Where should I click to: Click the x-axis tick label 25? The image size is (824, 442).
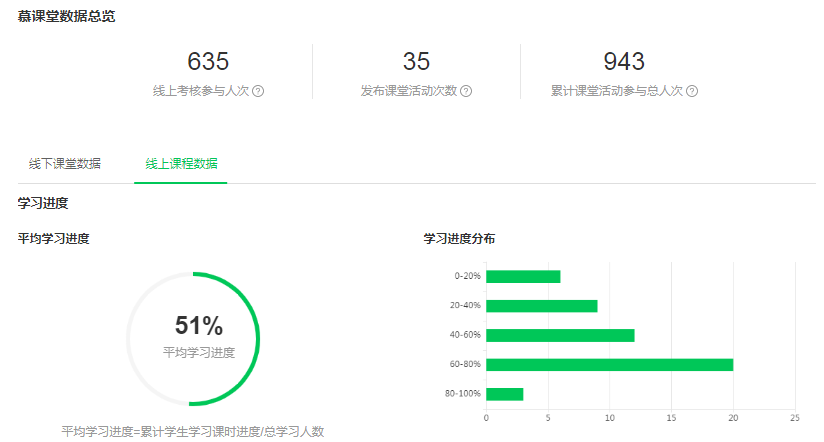click(795, 418)
